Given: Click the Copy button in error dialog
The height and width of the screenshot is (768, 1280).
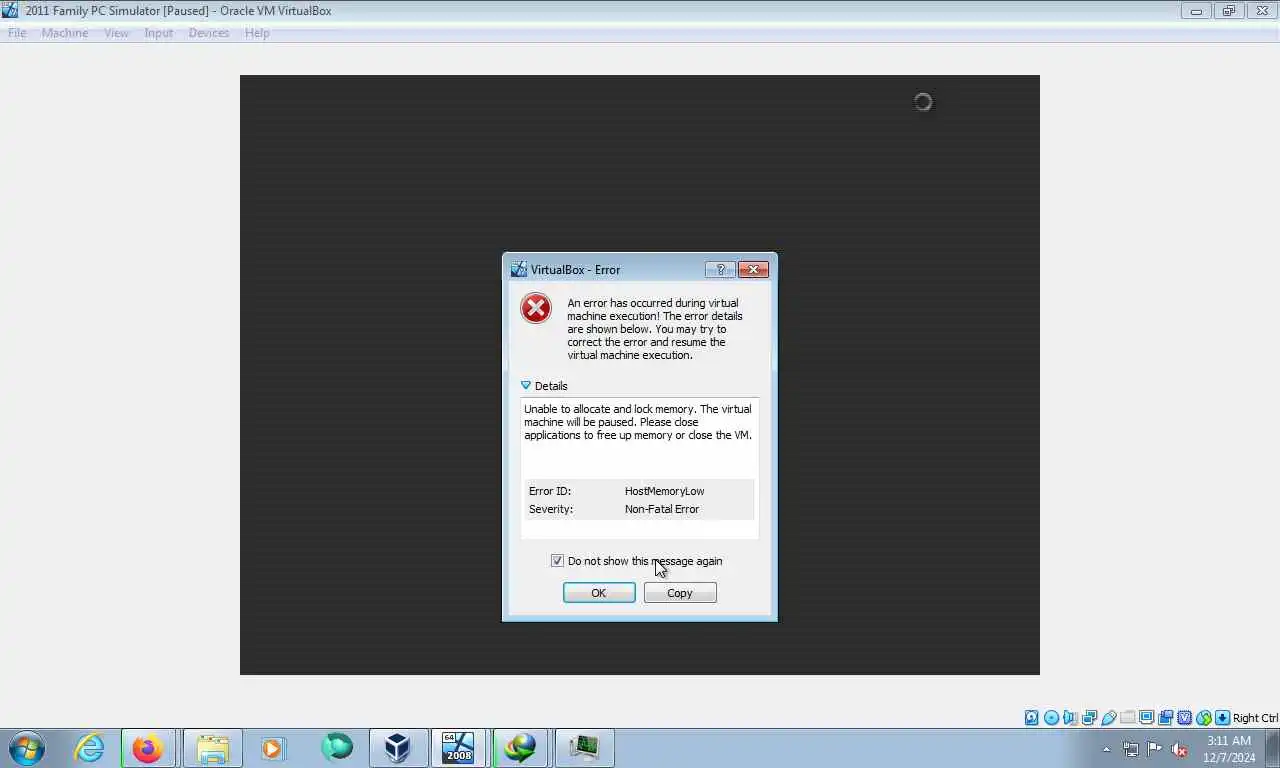Looking at the screenshot, I should [x=680, y=593].
